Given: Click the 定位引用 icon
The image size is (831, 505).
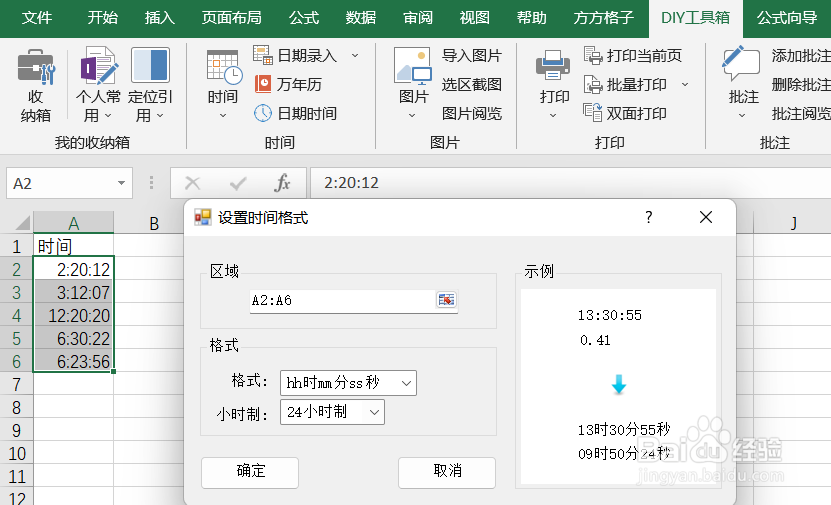Looking at the screenshot, I should click(x=150, y=70).
